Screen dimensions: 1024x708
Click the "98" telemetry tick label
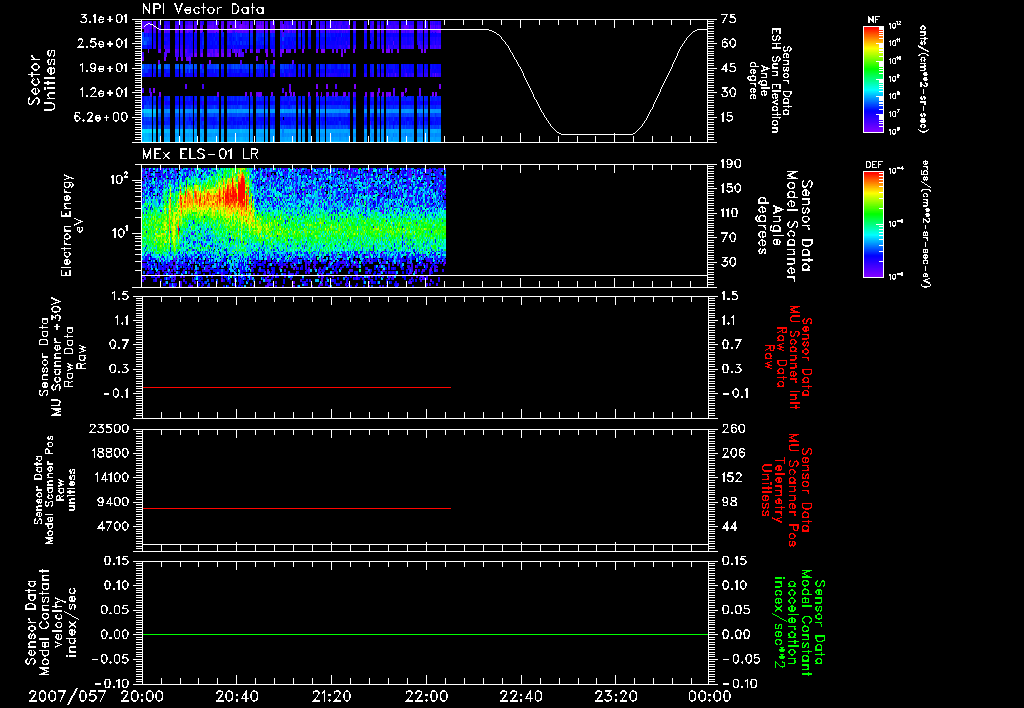[729, 502]
